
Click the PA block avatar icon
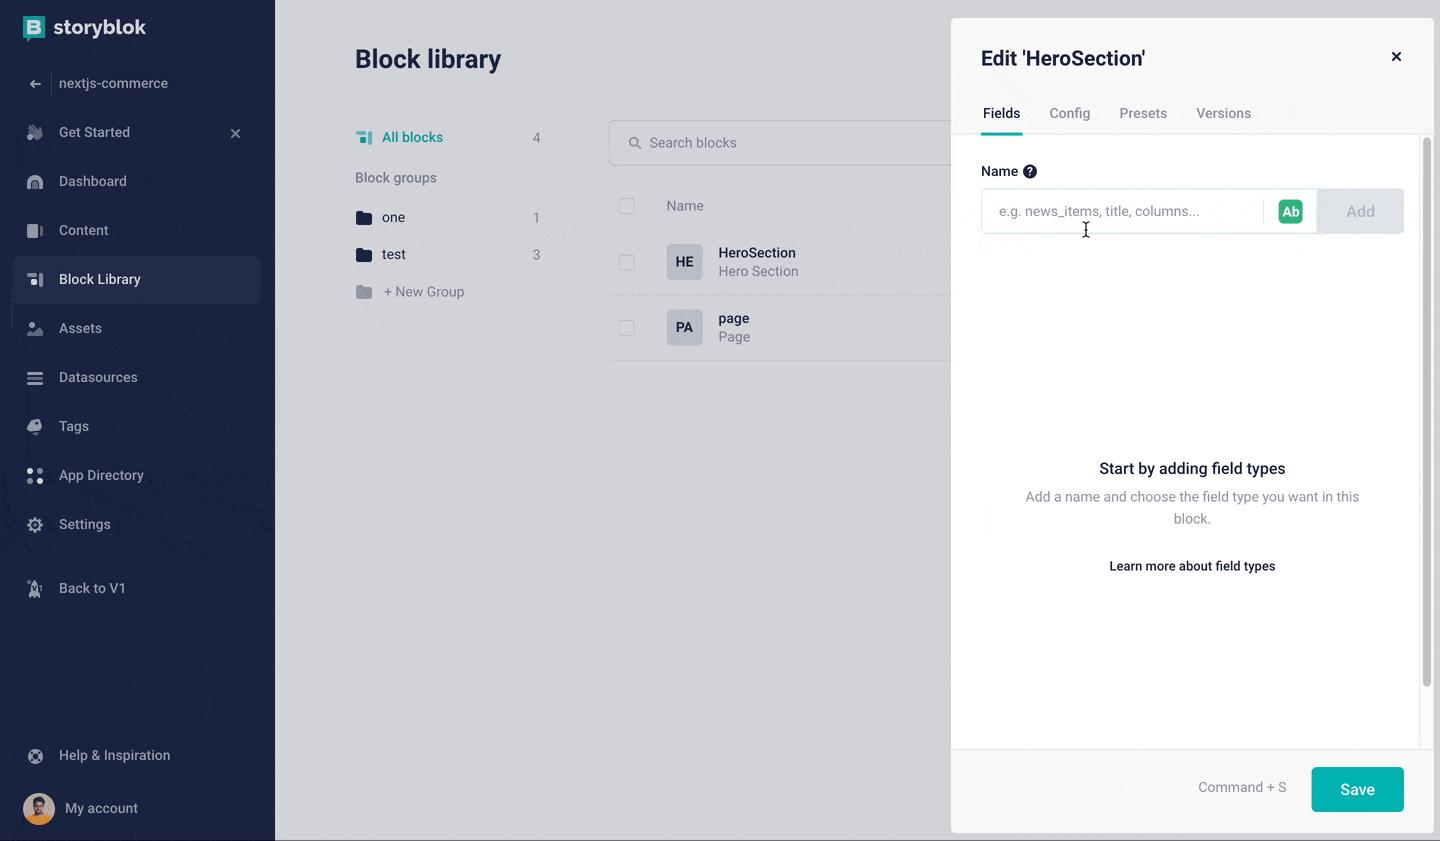[x=684, y=327]
